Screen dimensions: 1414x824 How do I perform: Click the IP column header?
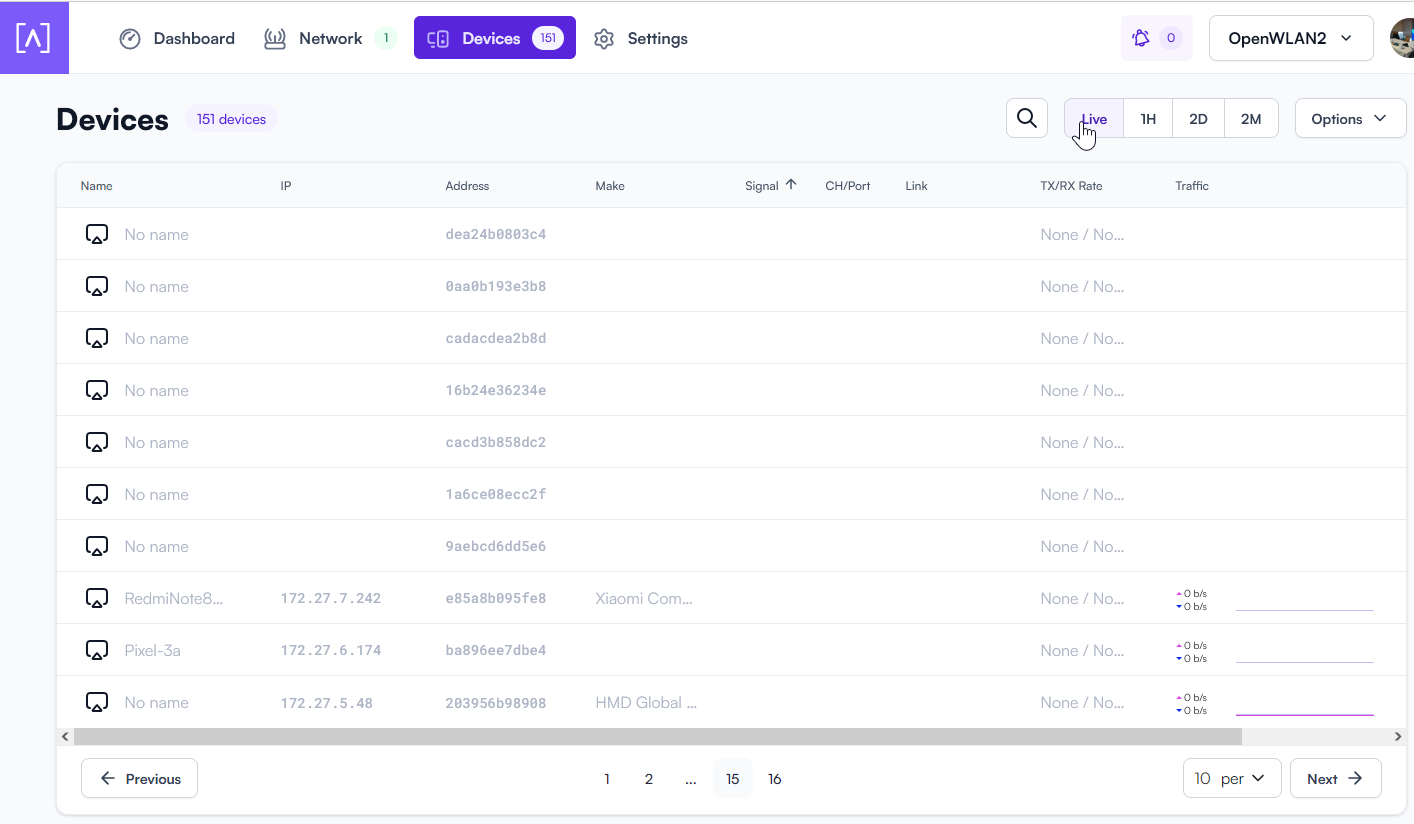(x=286, y=186)
